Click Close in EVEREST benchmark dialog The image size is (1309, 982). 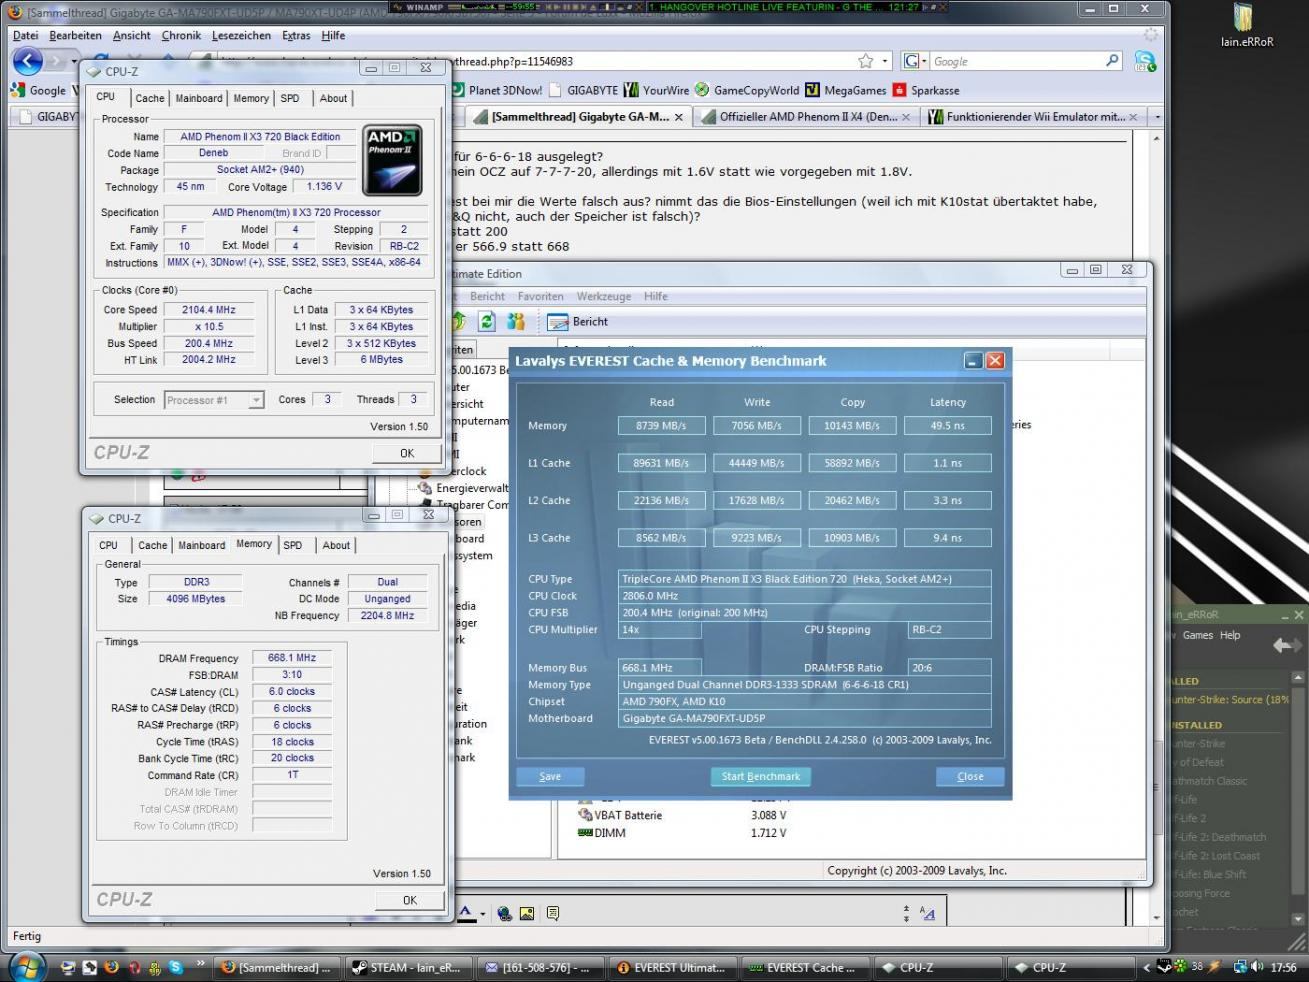(970, 776)
